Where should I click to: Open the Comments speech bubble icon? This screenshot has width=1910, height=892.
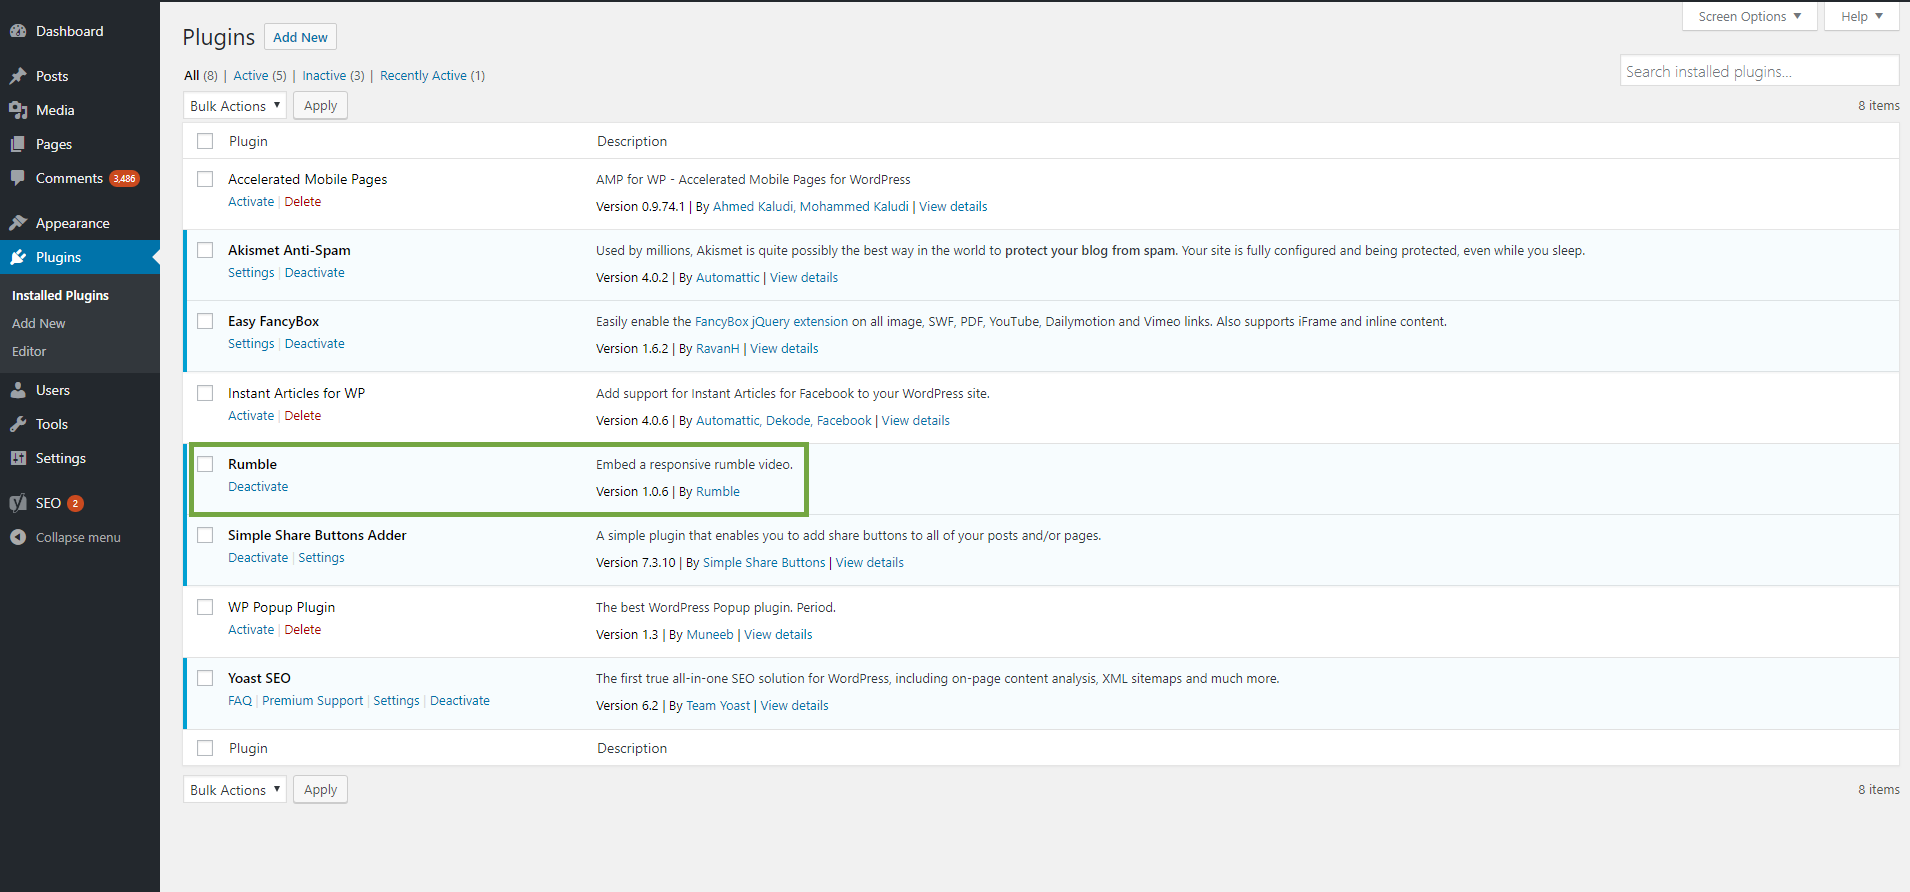(18, 178)
